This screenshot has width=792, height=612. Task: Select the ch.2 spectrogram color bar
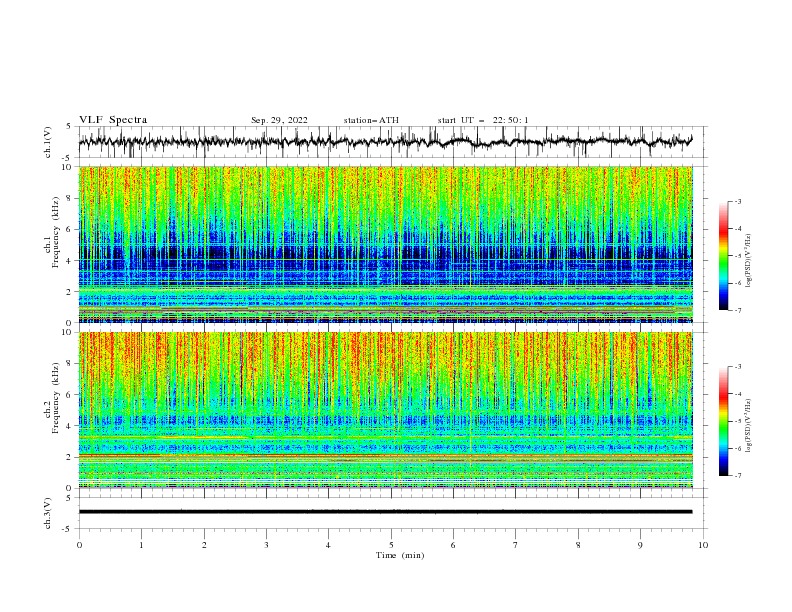(x=723, y=421)
